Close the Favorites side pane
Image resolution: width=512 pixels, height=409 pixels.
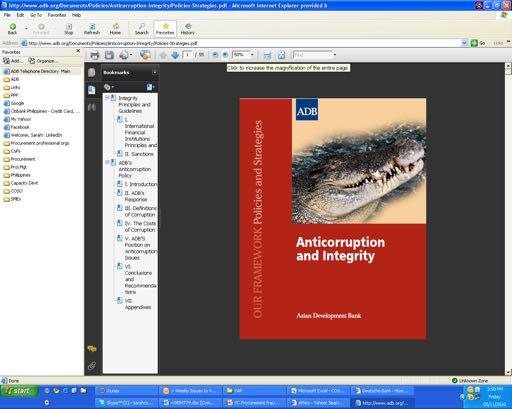[x=78, y=51]
